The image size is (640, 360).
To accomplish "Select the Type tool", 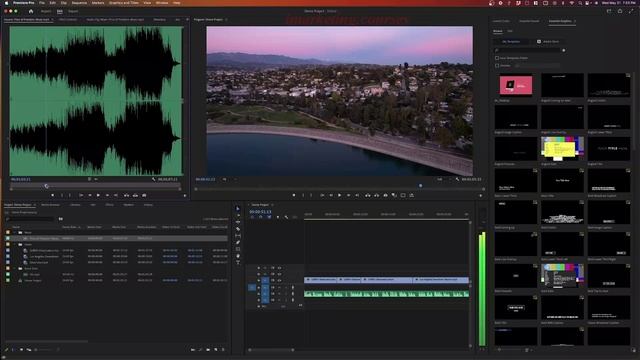I will click(x=238, y=262).
